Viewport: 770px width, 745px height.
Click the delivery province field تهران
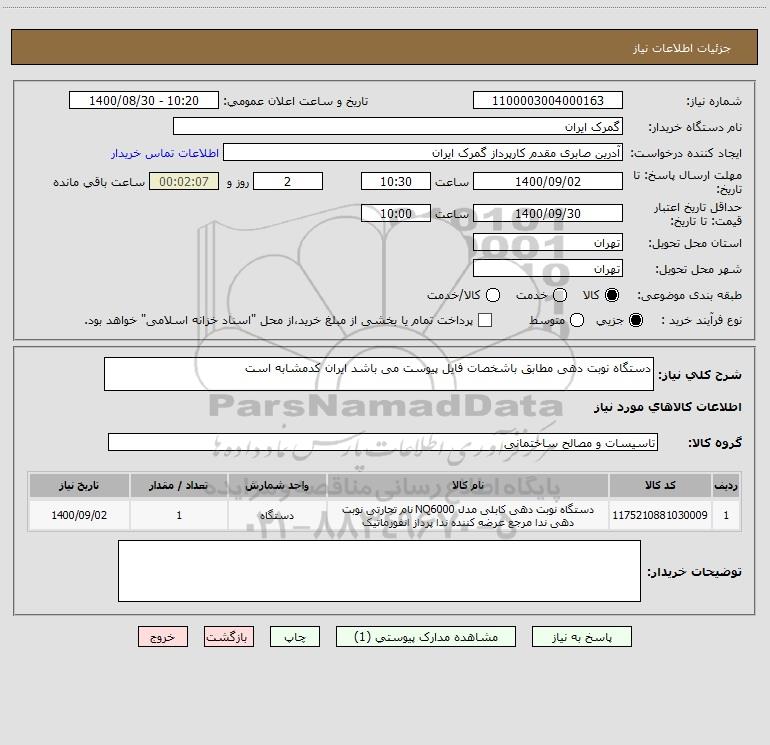point(548,242)
